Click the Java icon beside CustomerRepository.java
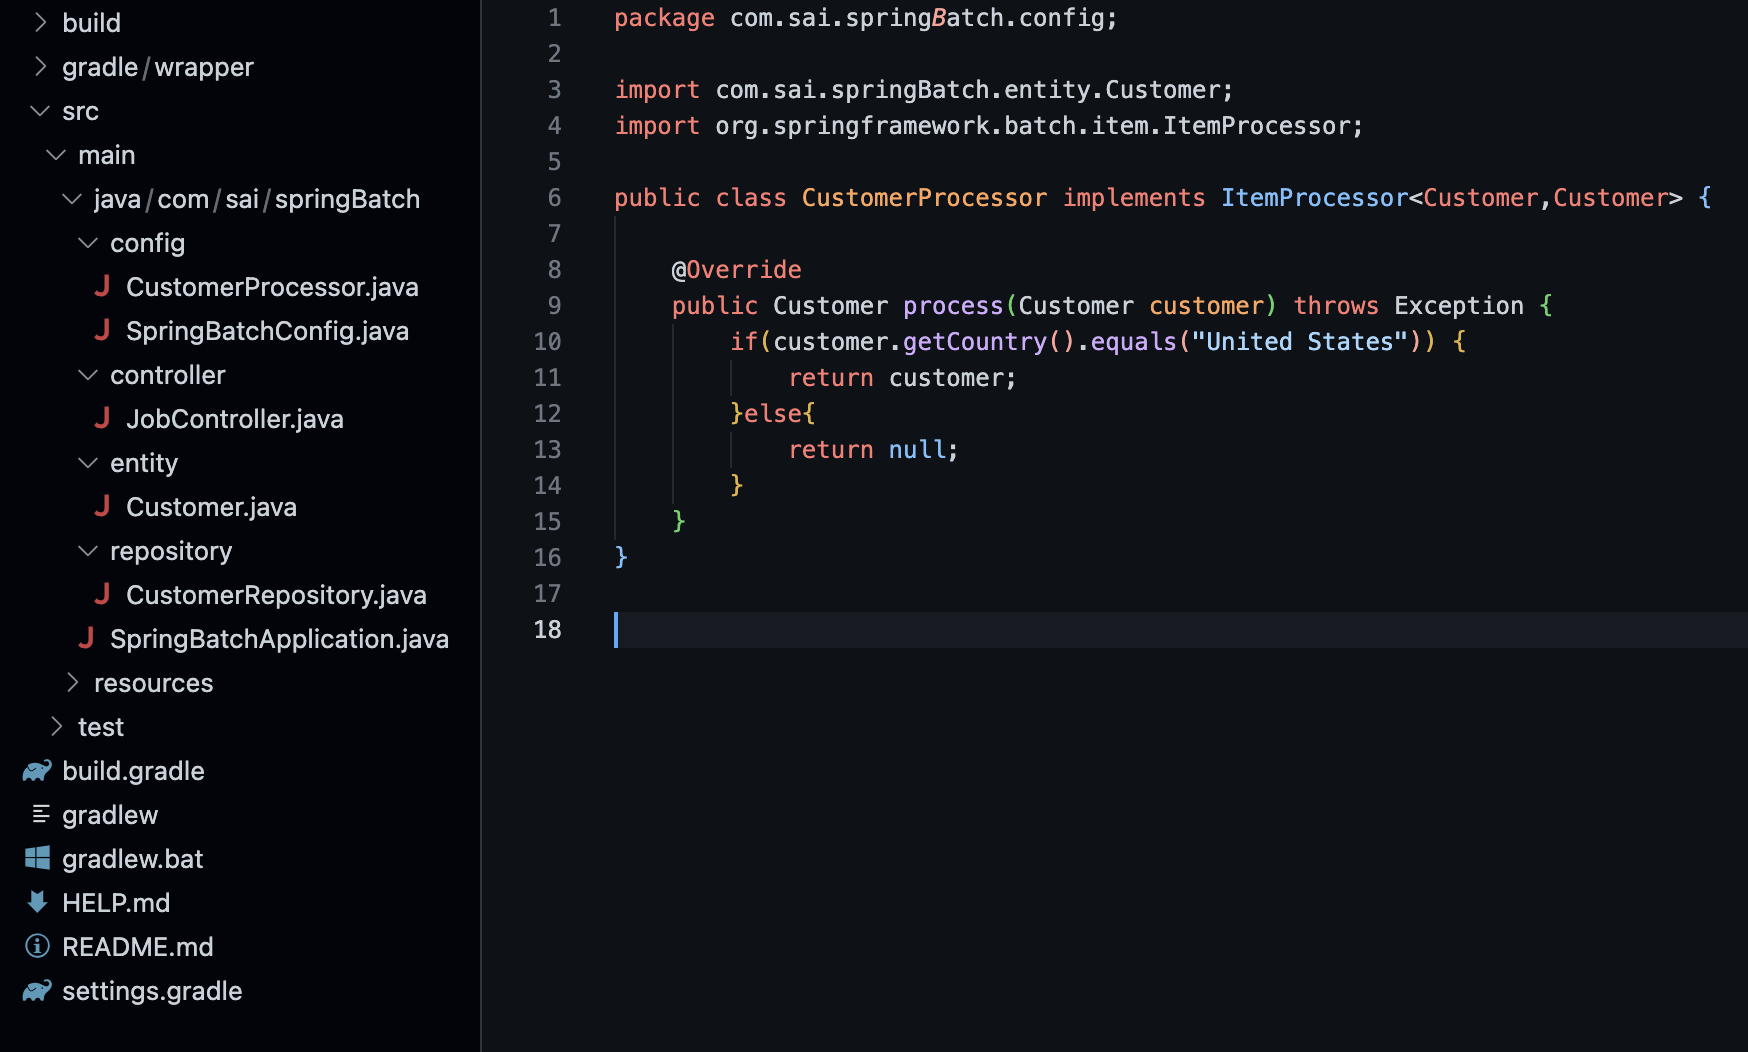The width and height of the screenshot is (1748, 1052). (x=103, y=594)
